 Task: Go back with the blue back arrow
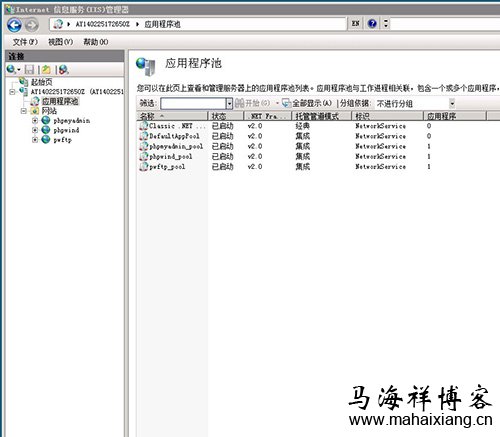[14, 25]
